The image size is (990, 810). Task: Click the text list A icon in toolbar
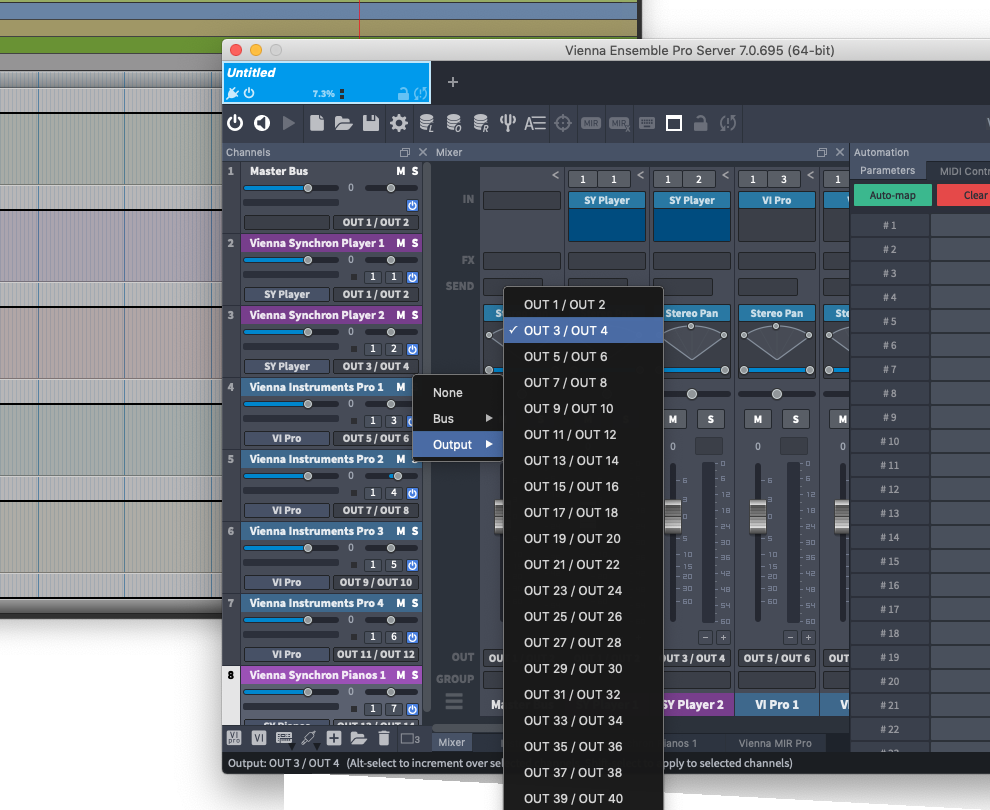click(x=535, y=122)
